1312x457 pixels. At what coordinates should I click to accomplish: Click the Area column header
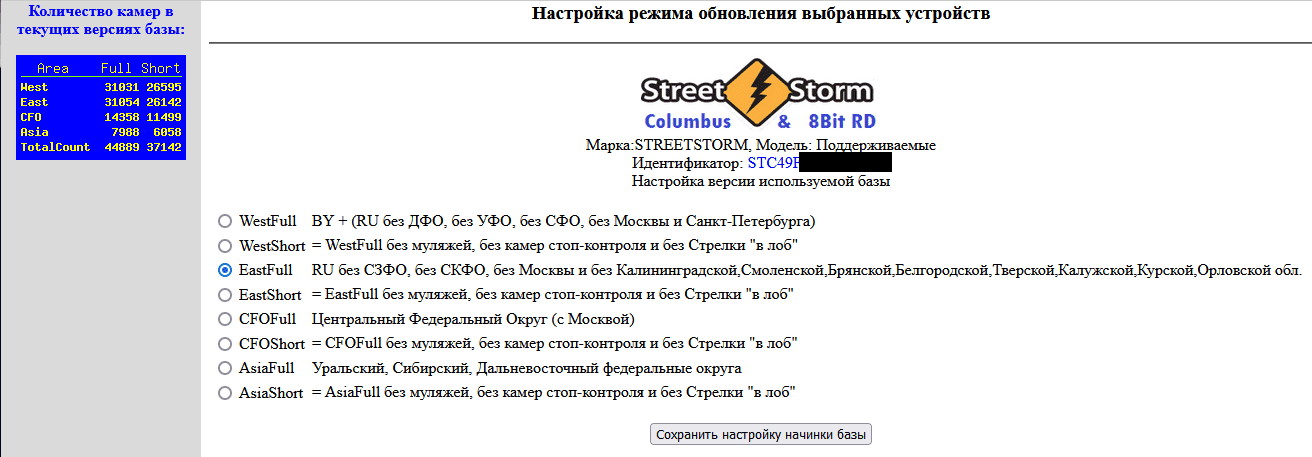(x=52, y=69)
